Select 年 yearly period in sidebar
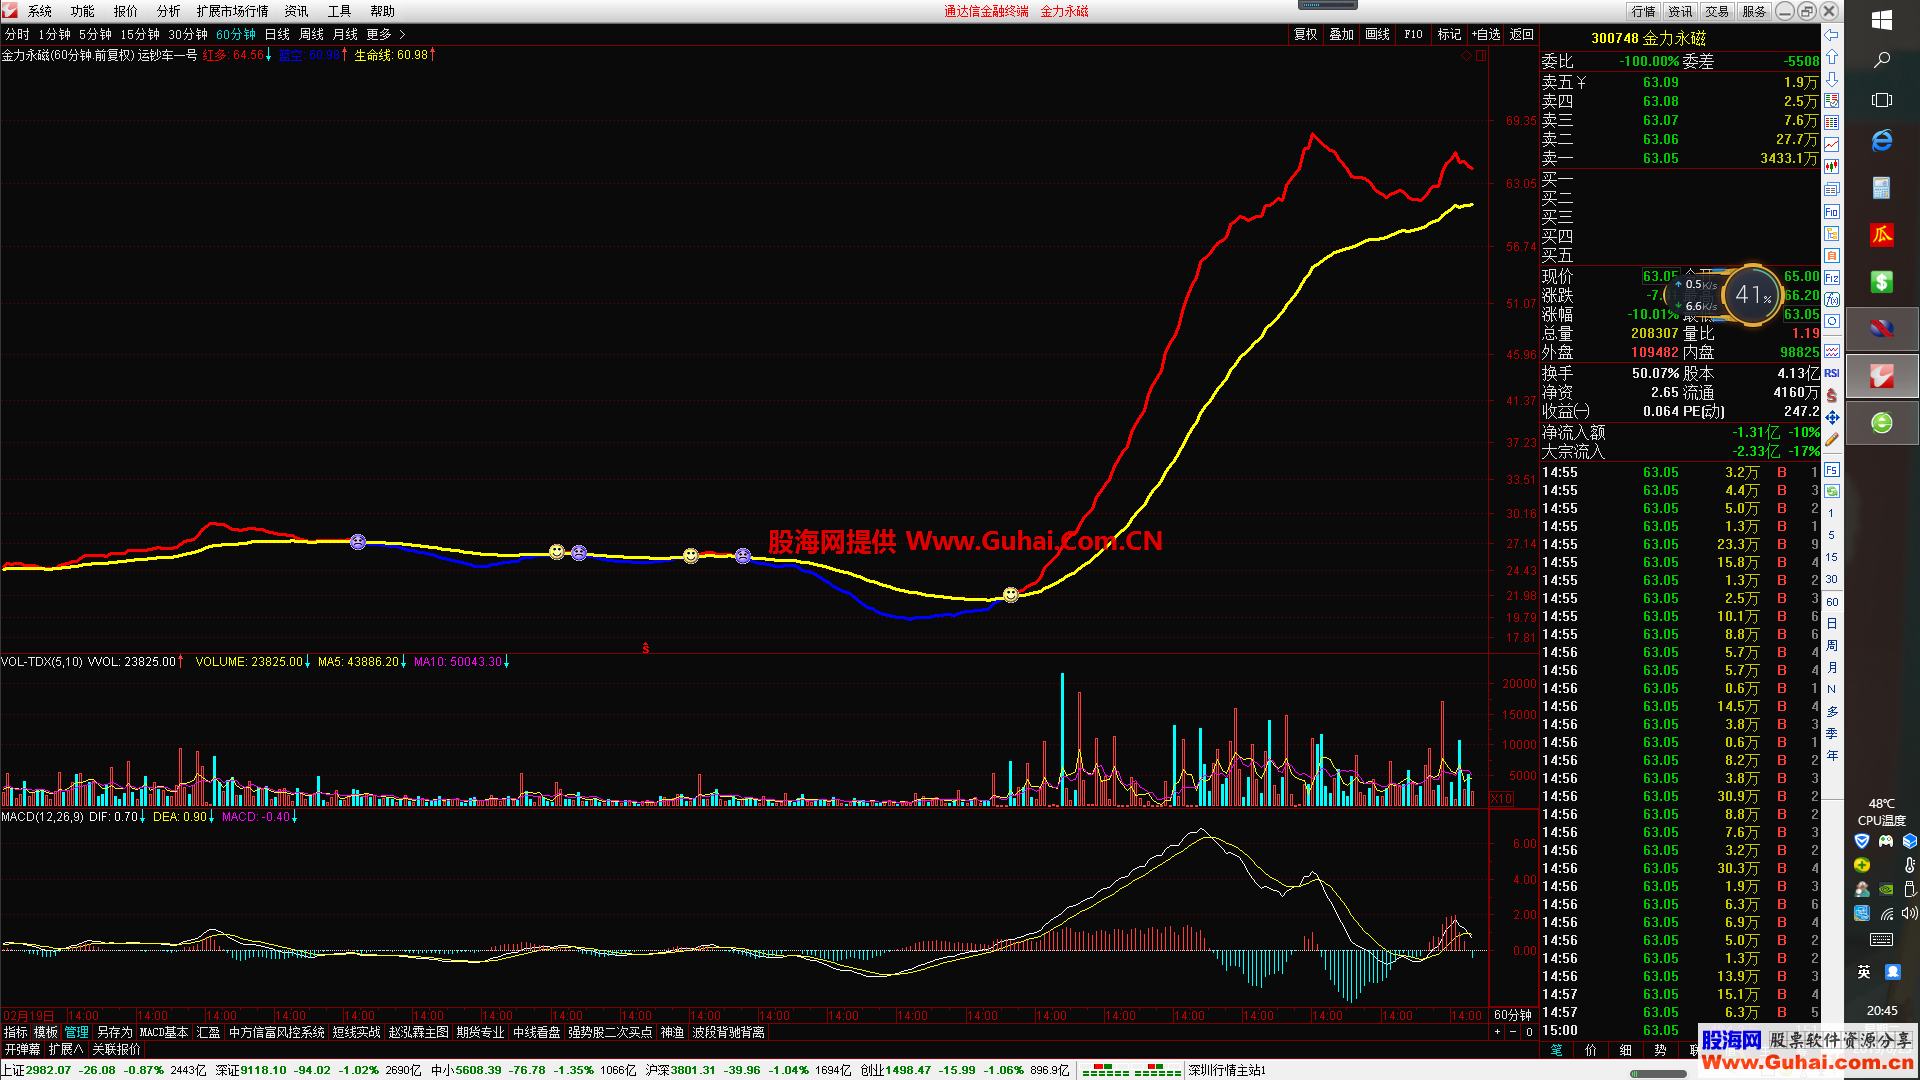Screen dimensions: 1920x1080 [1832, 755]
